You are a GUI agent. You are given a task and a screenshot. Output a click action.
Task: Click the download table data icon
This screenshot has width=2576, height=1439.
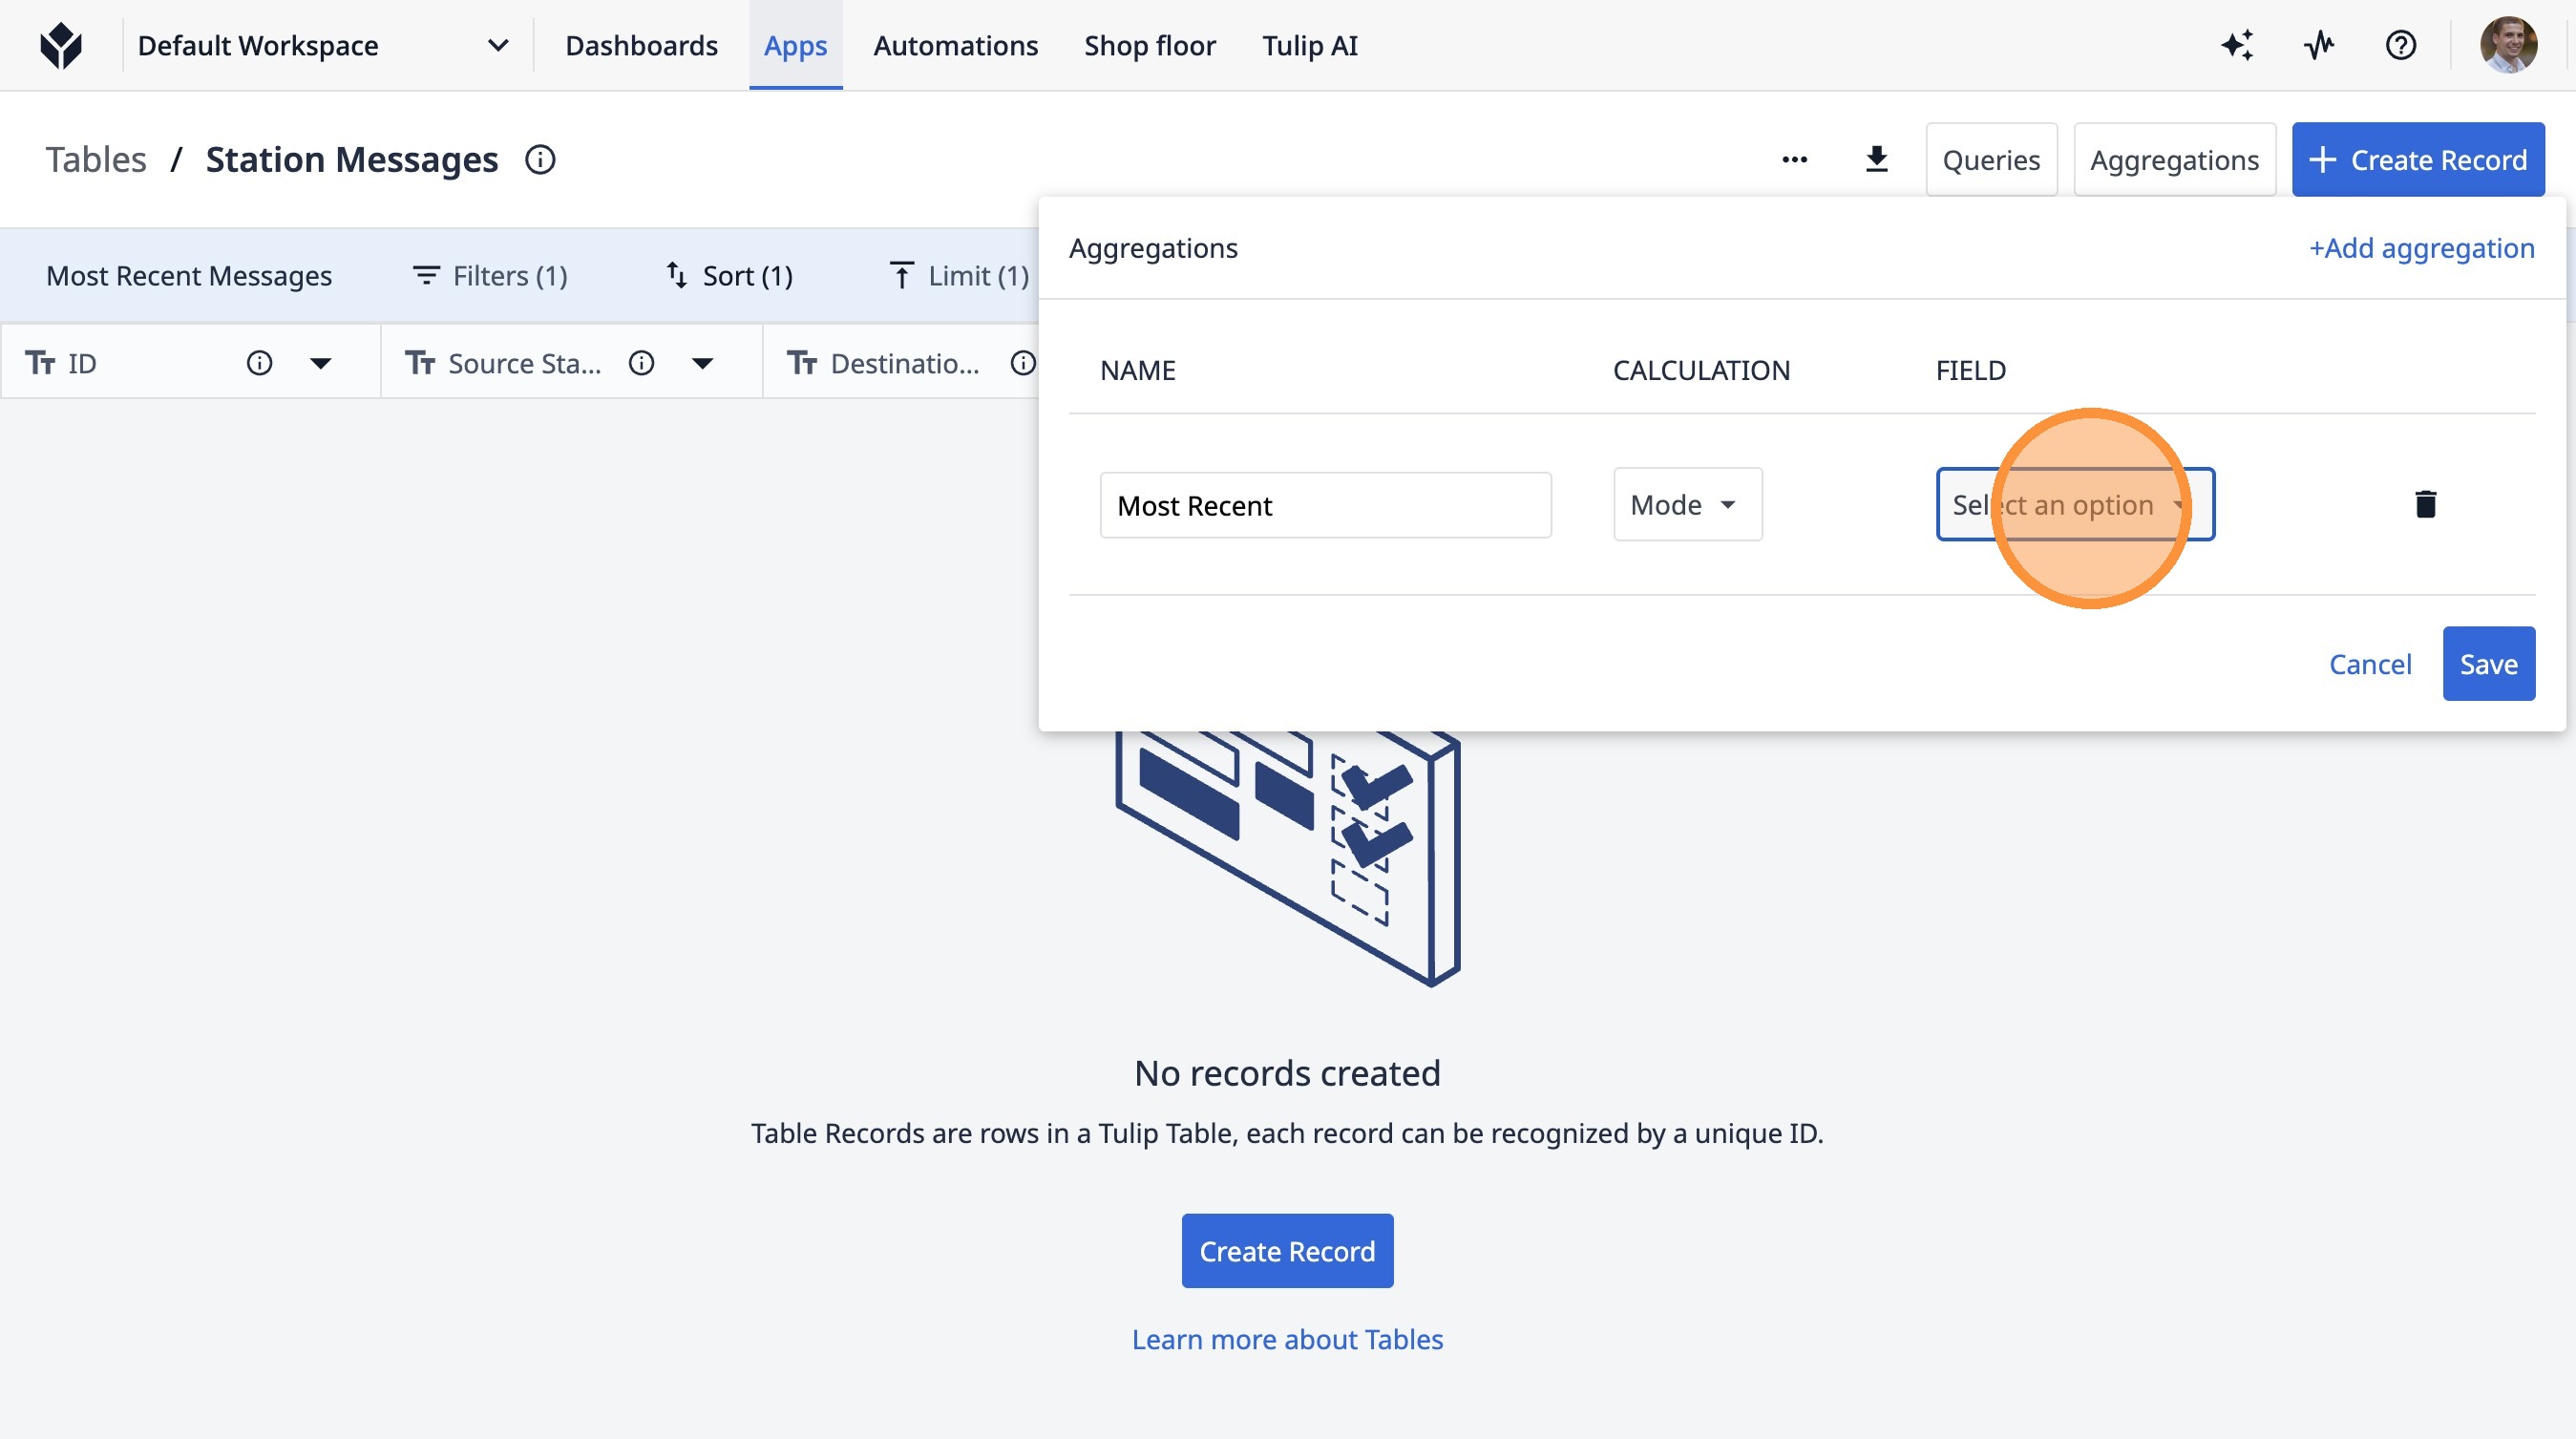click(x=1876, y=159)
